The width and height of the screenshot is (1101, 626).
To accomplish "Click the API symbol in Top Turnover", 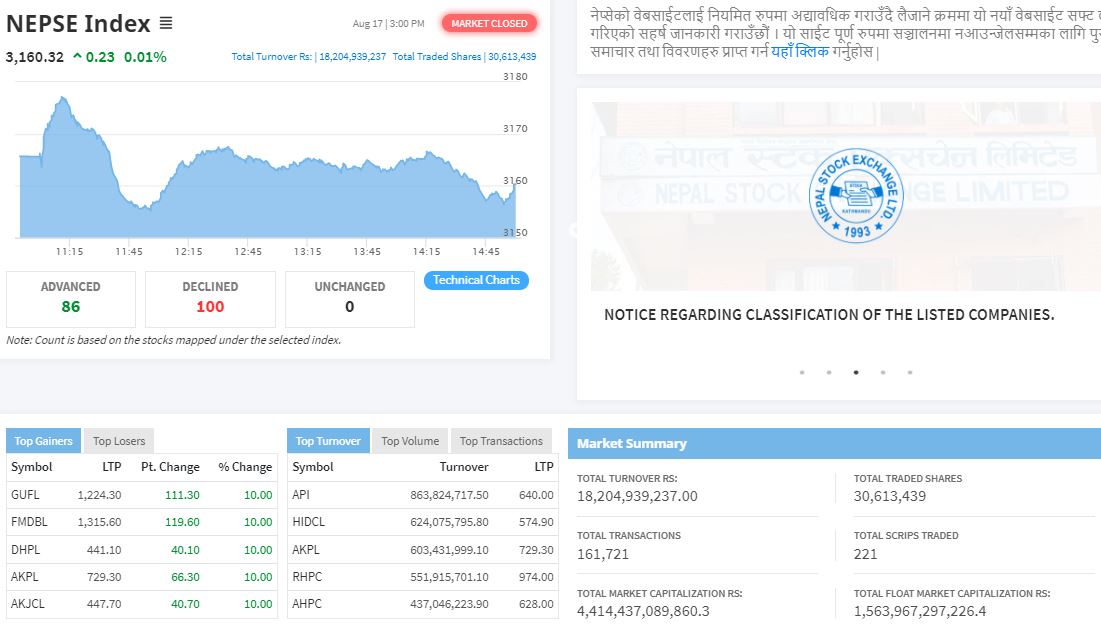I will pos(301,495).
